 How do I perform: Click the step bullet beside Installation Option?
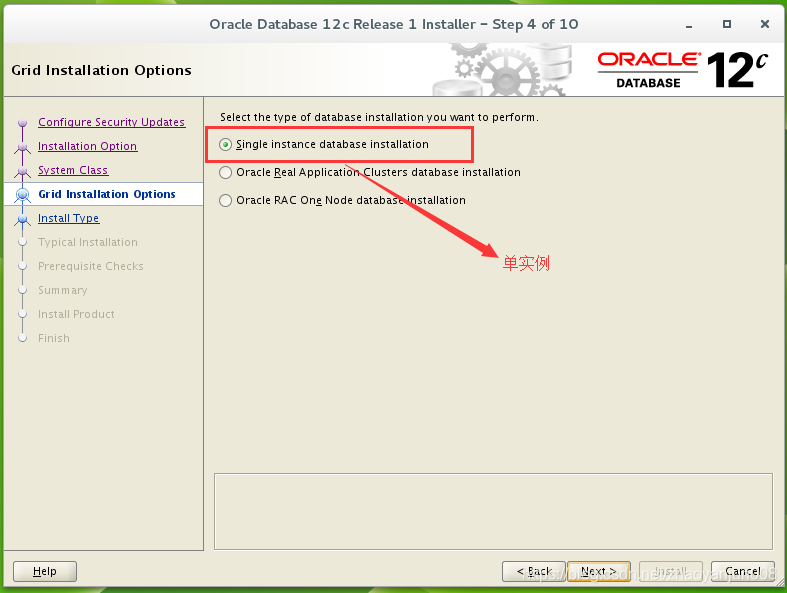[22, 147]
